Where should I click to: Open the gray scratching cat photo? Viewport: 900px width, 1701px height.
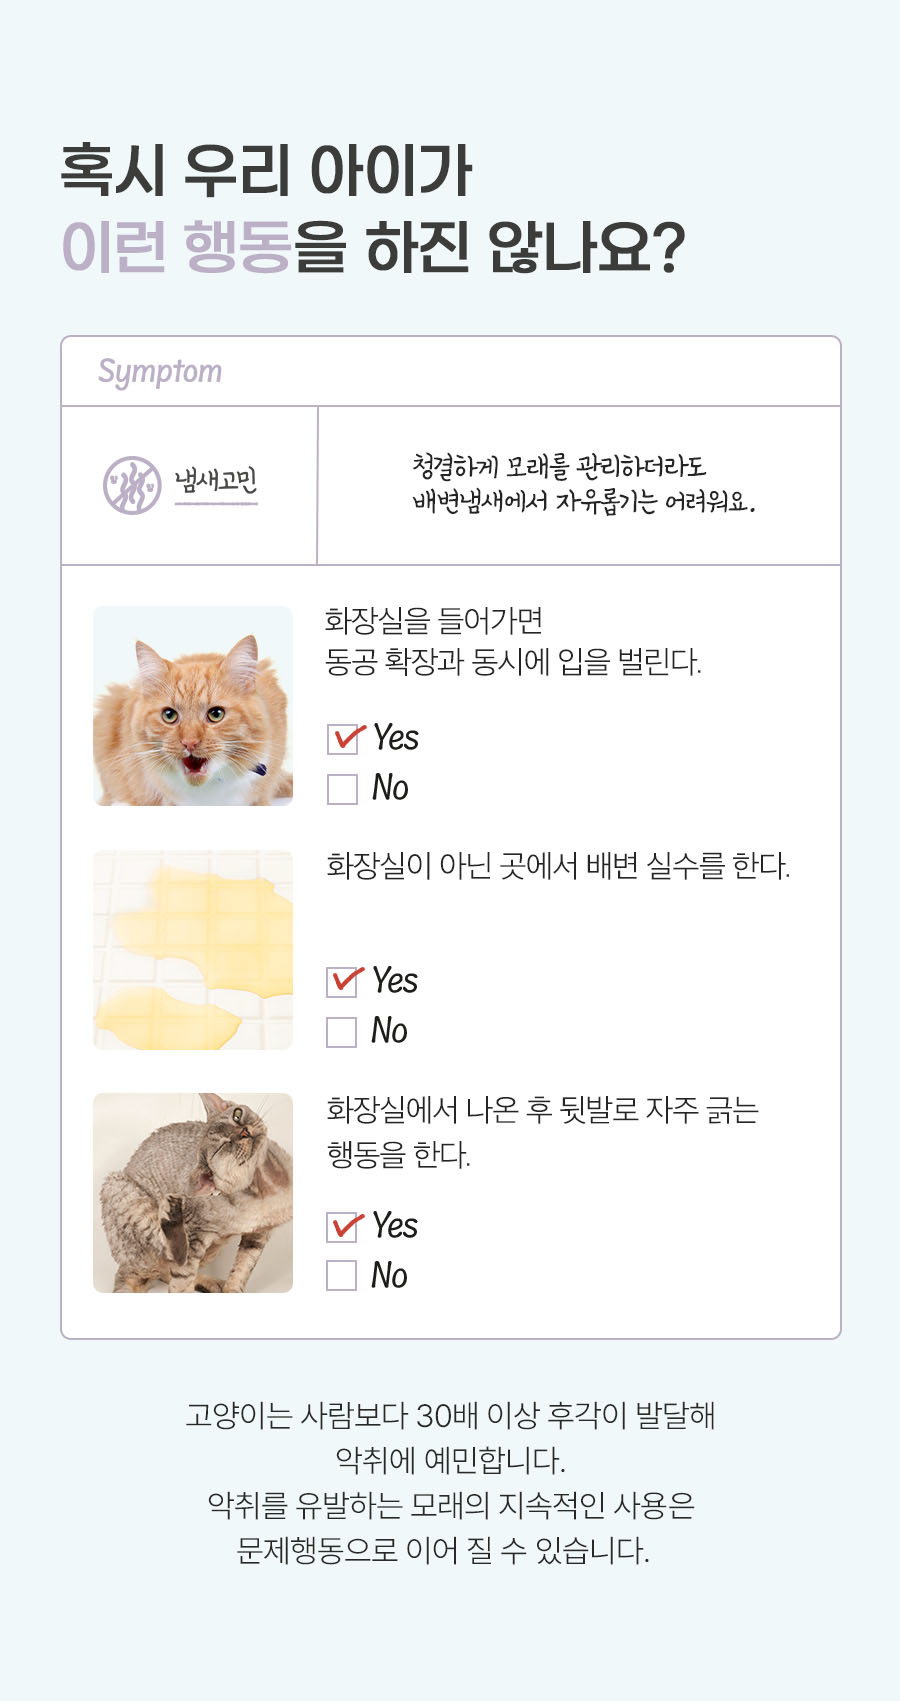tap(193, 1193)
